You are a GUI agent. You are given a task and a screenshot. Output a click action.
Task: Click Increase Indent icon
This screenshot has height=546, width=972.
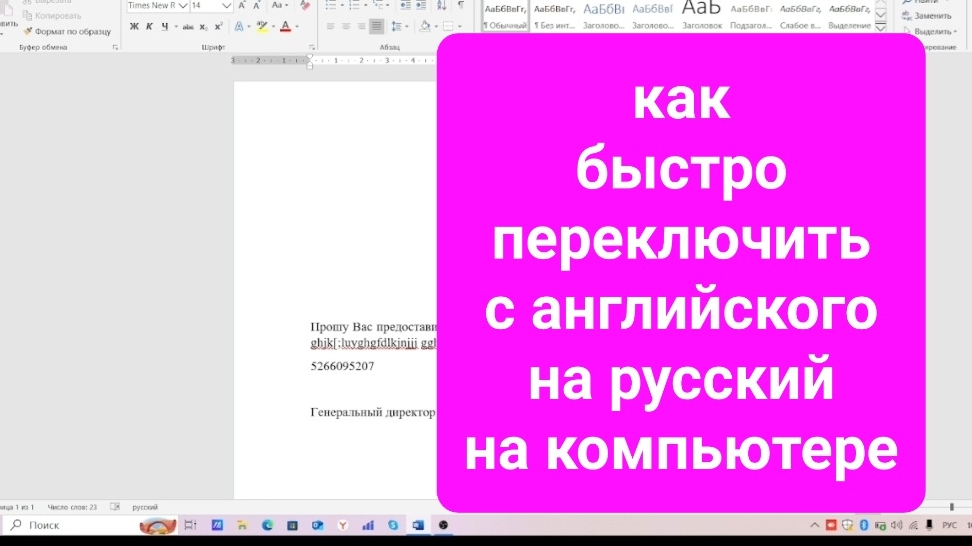[421, 6]
